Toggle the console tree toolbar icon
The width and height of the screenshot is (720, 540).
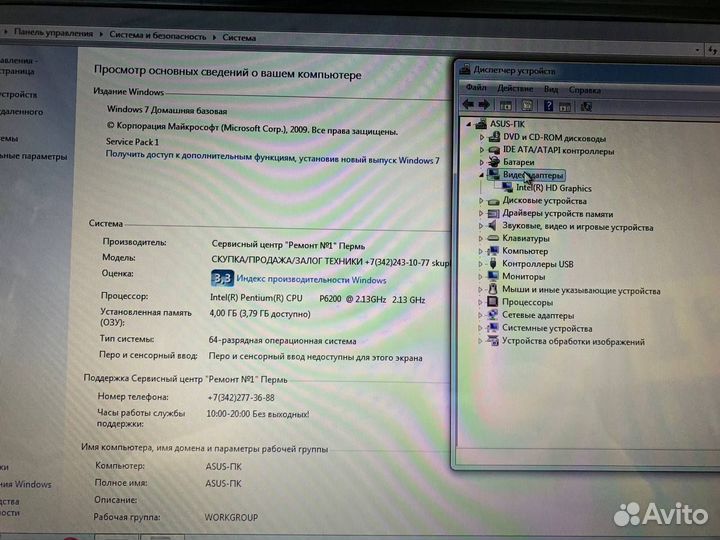(x=506, y=106)
